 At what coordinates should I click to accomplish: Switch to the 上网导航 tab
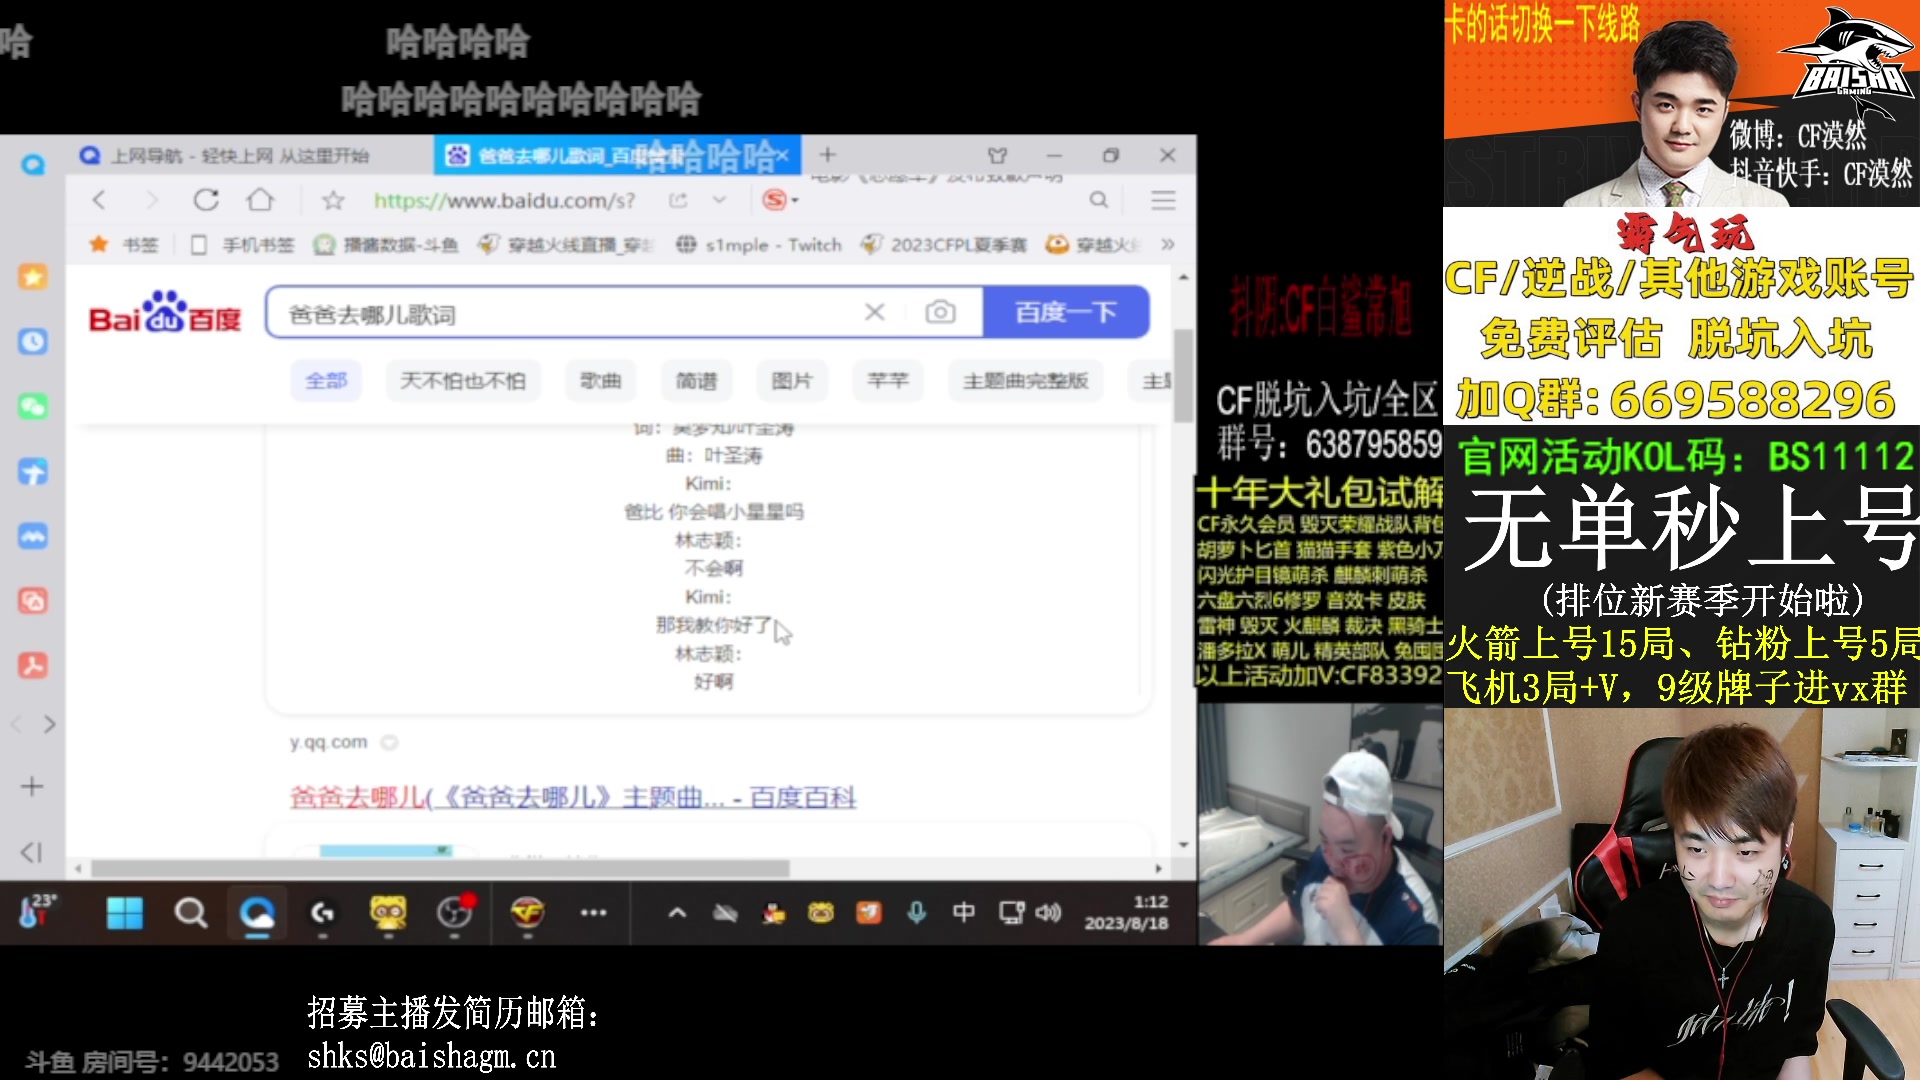pyautogui.click(x=240, y=156)
